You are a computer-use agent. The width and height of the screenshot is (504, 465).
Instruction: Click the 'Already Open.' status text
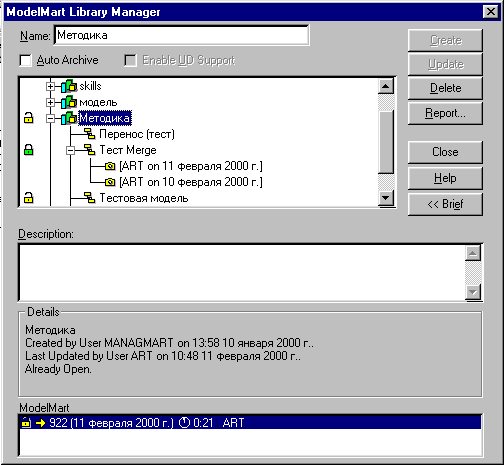coord(58,369)
